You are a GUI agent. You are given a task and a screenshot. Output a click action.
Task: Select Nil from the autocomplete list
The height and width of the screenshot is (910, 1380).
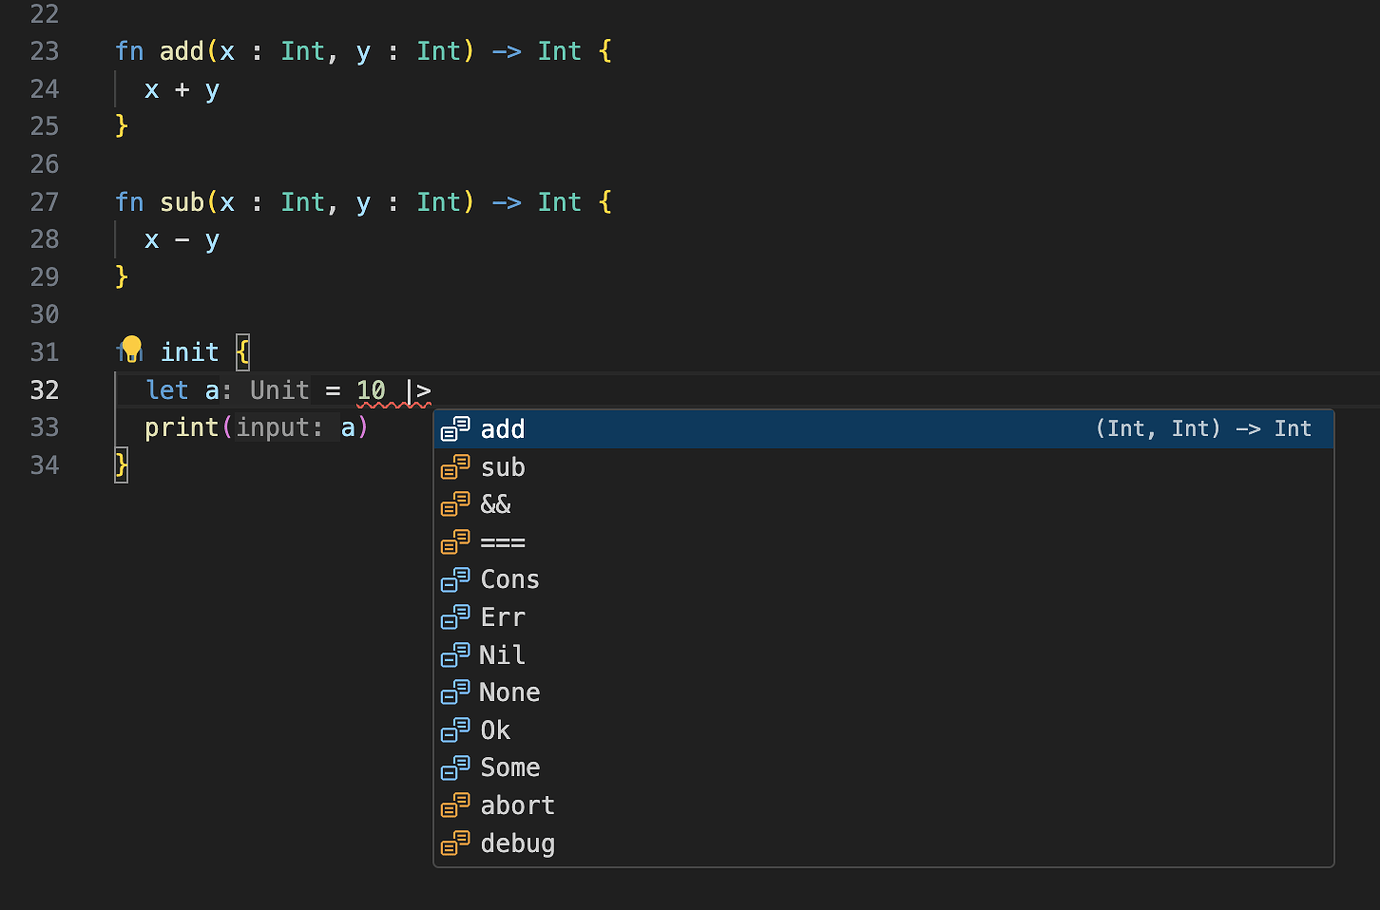(502, 655)
